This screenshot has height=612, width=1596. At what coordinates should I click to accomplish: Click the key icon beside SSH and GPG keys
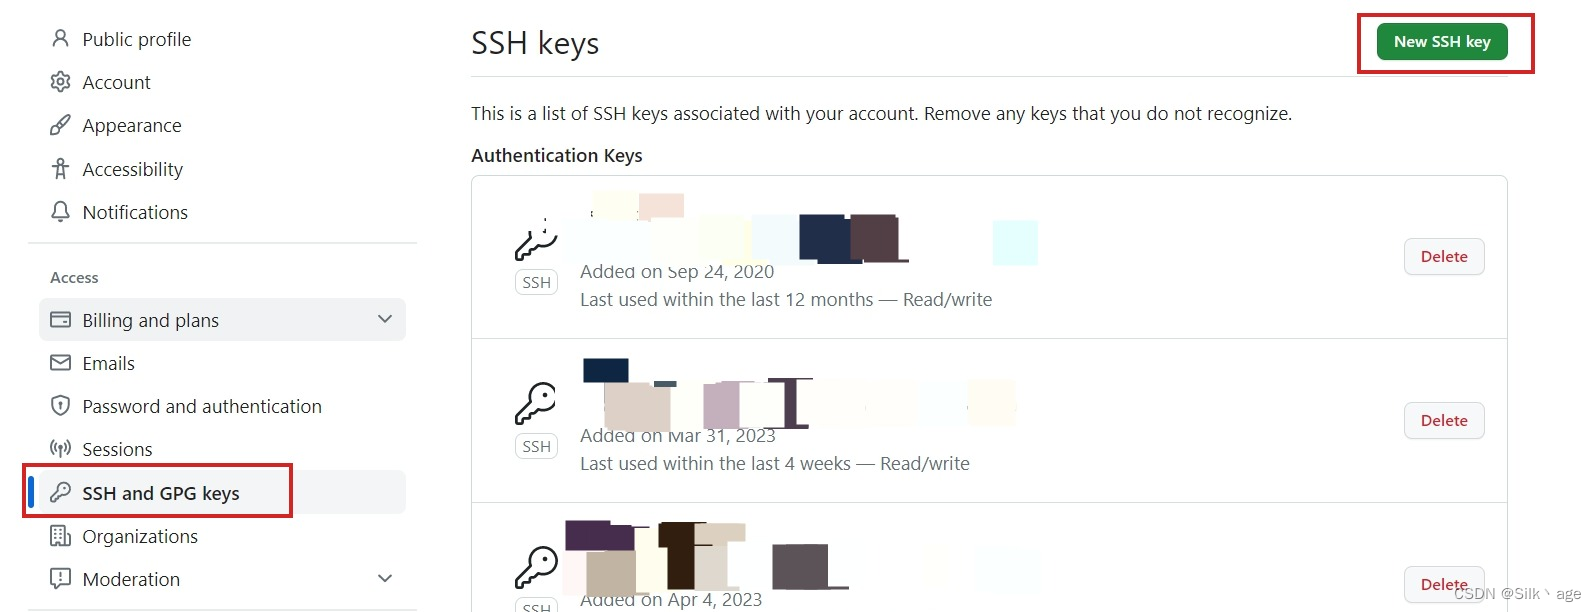[x=60, y=492]
